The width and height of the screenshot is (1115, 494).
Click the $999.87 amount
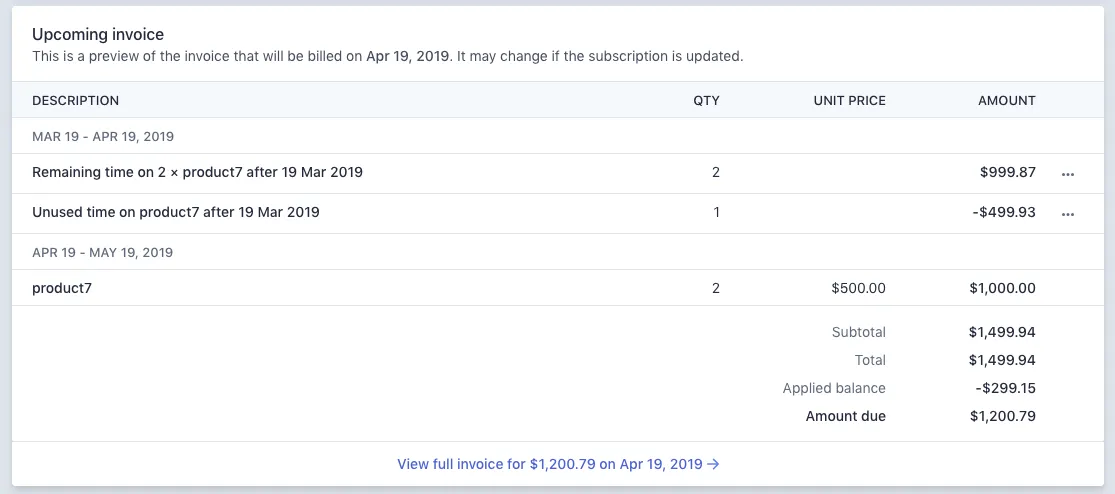pos(1008,172)
